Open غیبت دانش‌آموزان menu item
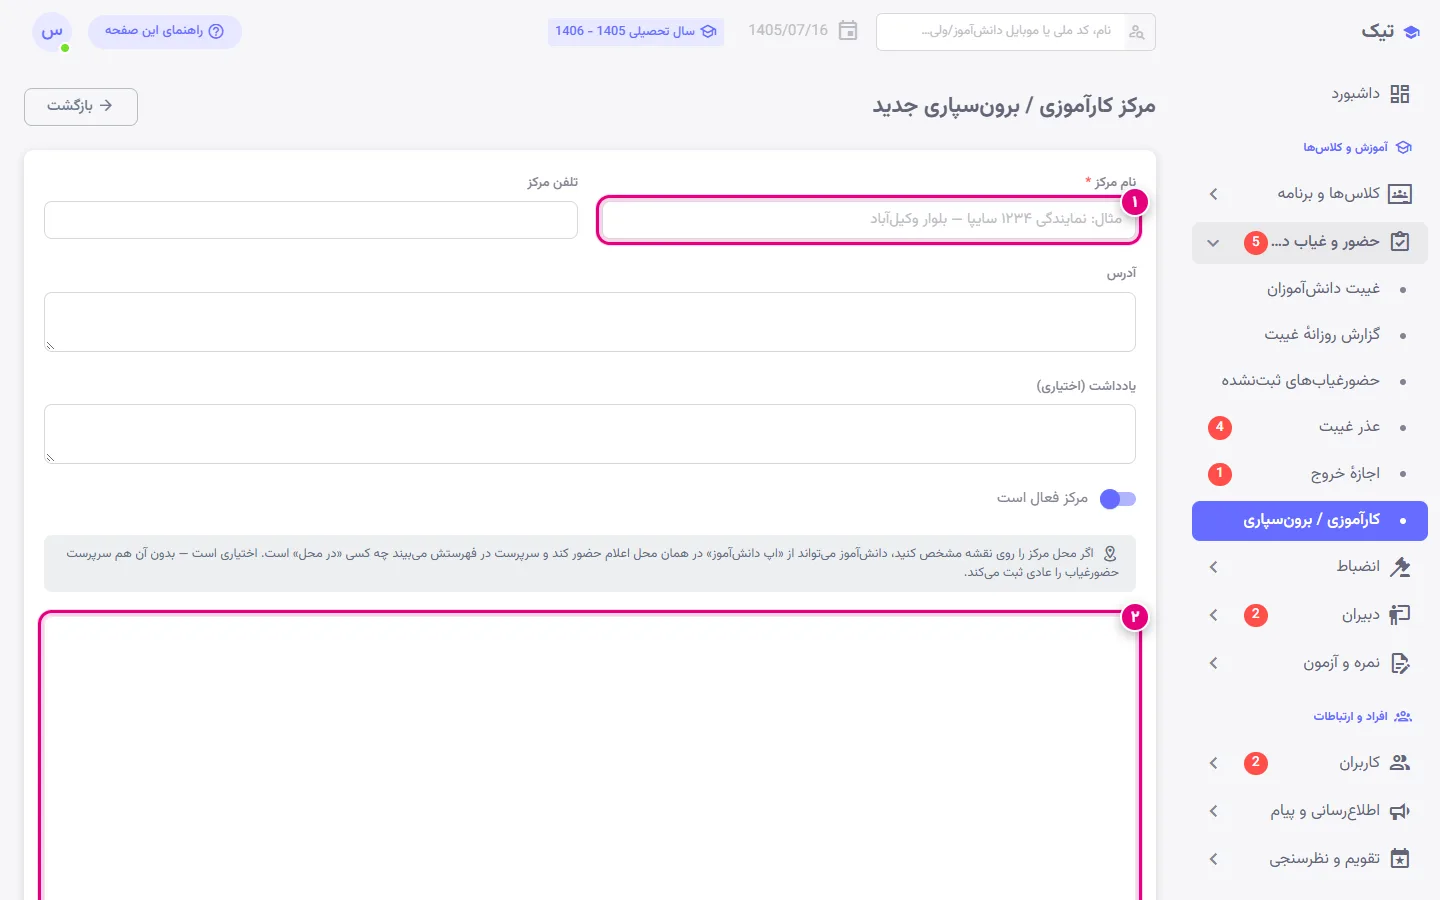This screenshot has width=1440, height=900. click(x=1310, y=289)
